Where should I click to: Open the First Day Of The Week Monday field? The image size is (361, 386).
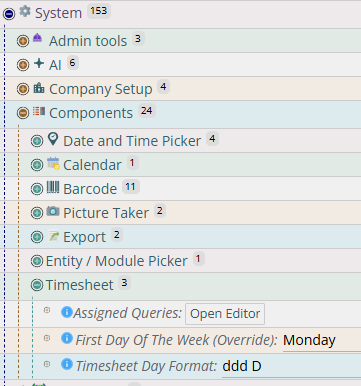[322, 341]
